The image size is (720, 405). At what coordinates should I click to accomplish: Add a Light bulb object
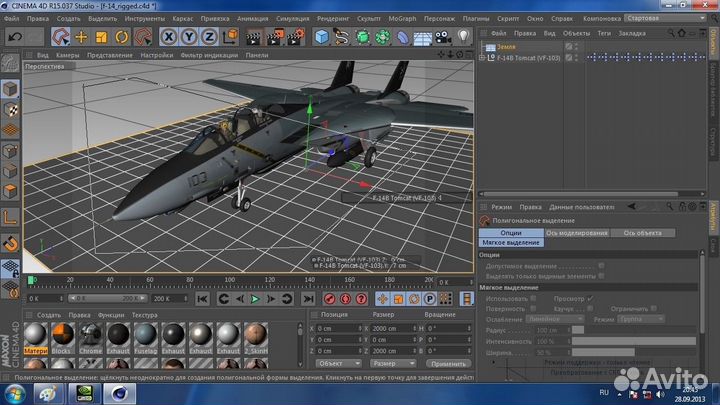[463, 37]
